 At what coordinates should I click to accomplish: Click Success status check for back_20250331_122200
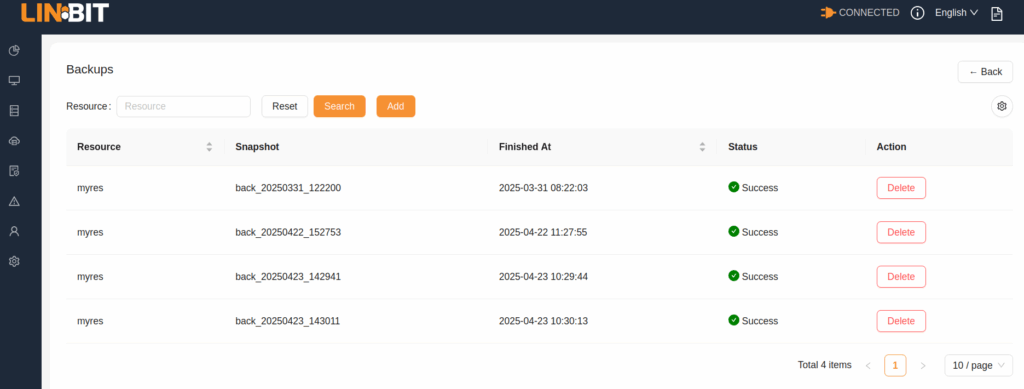(x=733, y=187)
